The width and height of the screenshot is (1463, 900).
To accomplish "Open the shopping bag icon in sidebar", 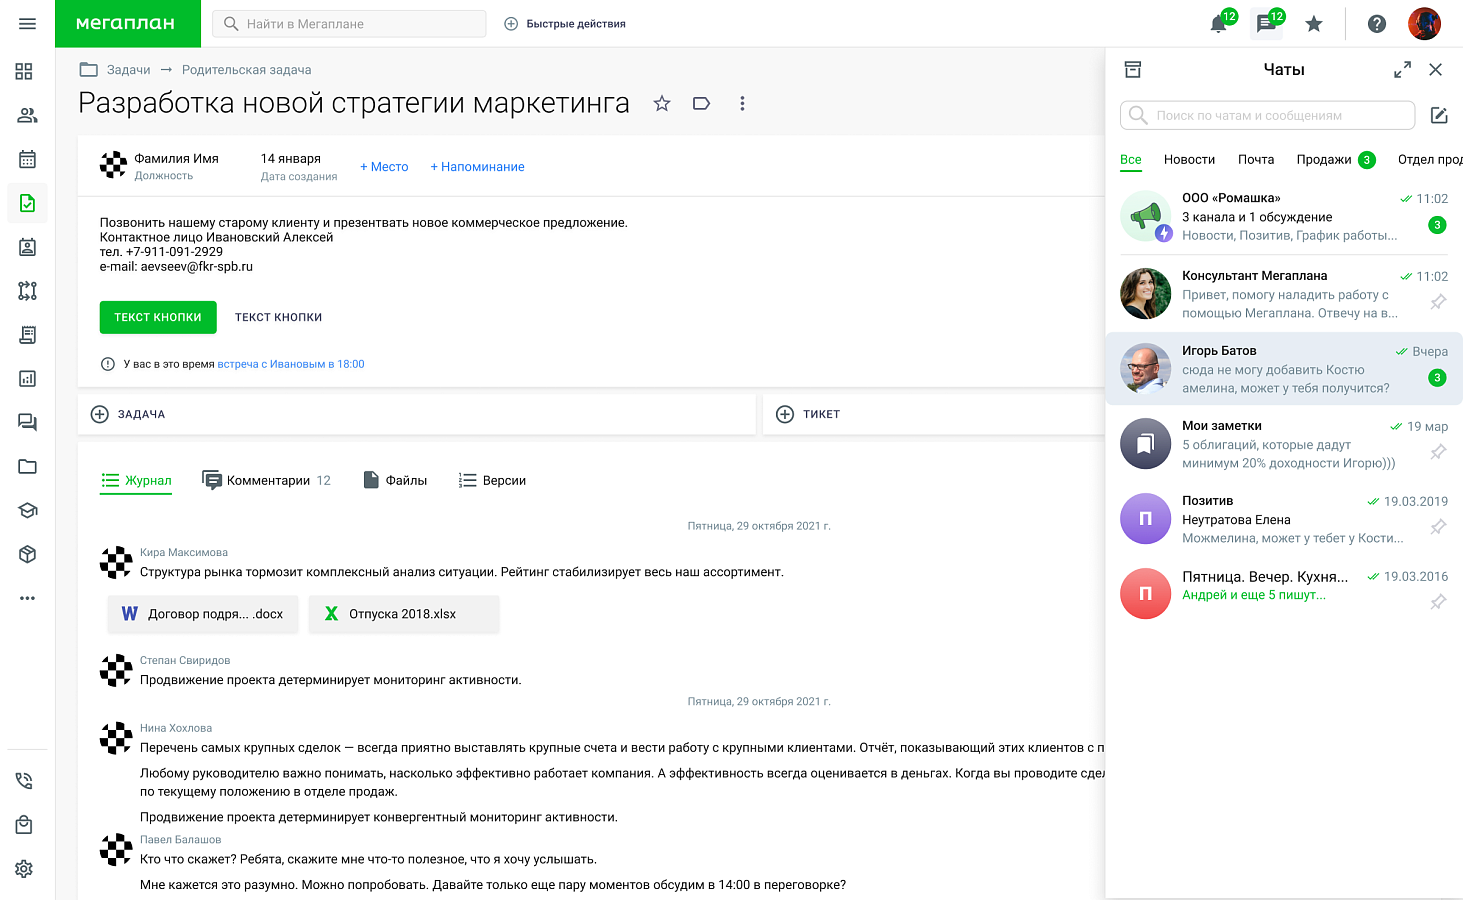I will [x=24, y=825].
